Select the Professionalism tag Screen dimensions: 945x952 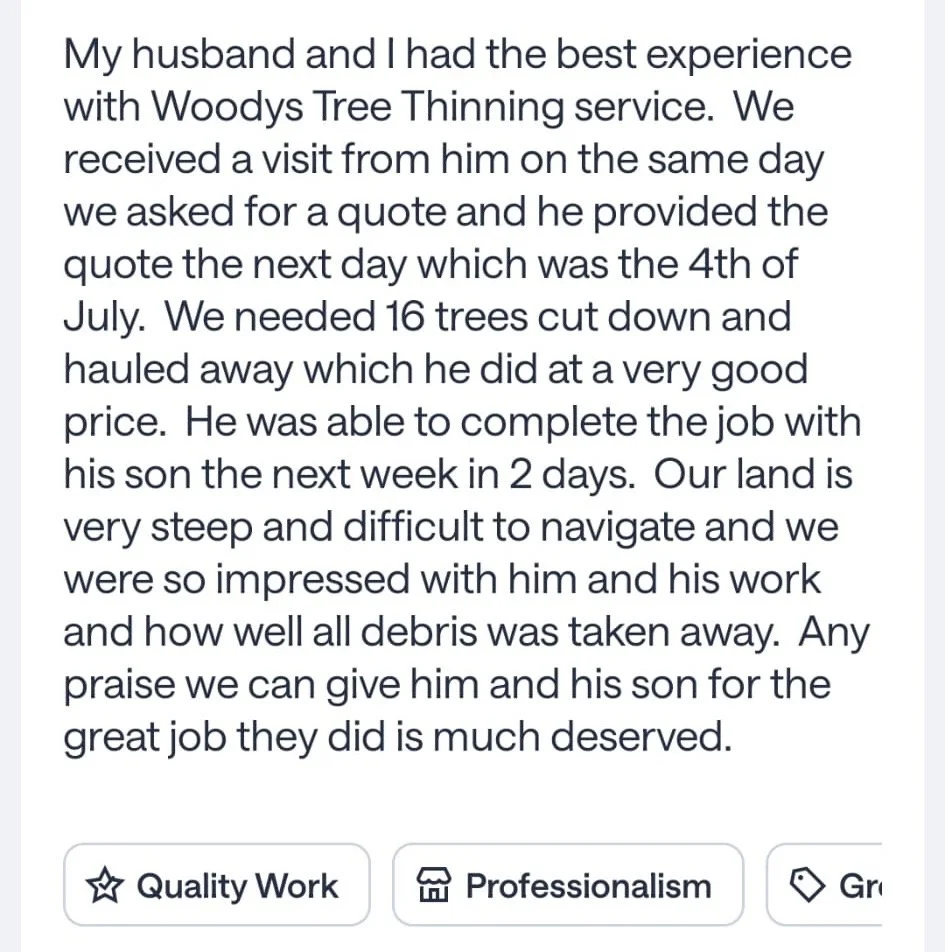[x=568, y=885]
